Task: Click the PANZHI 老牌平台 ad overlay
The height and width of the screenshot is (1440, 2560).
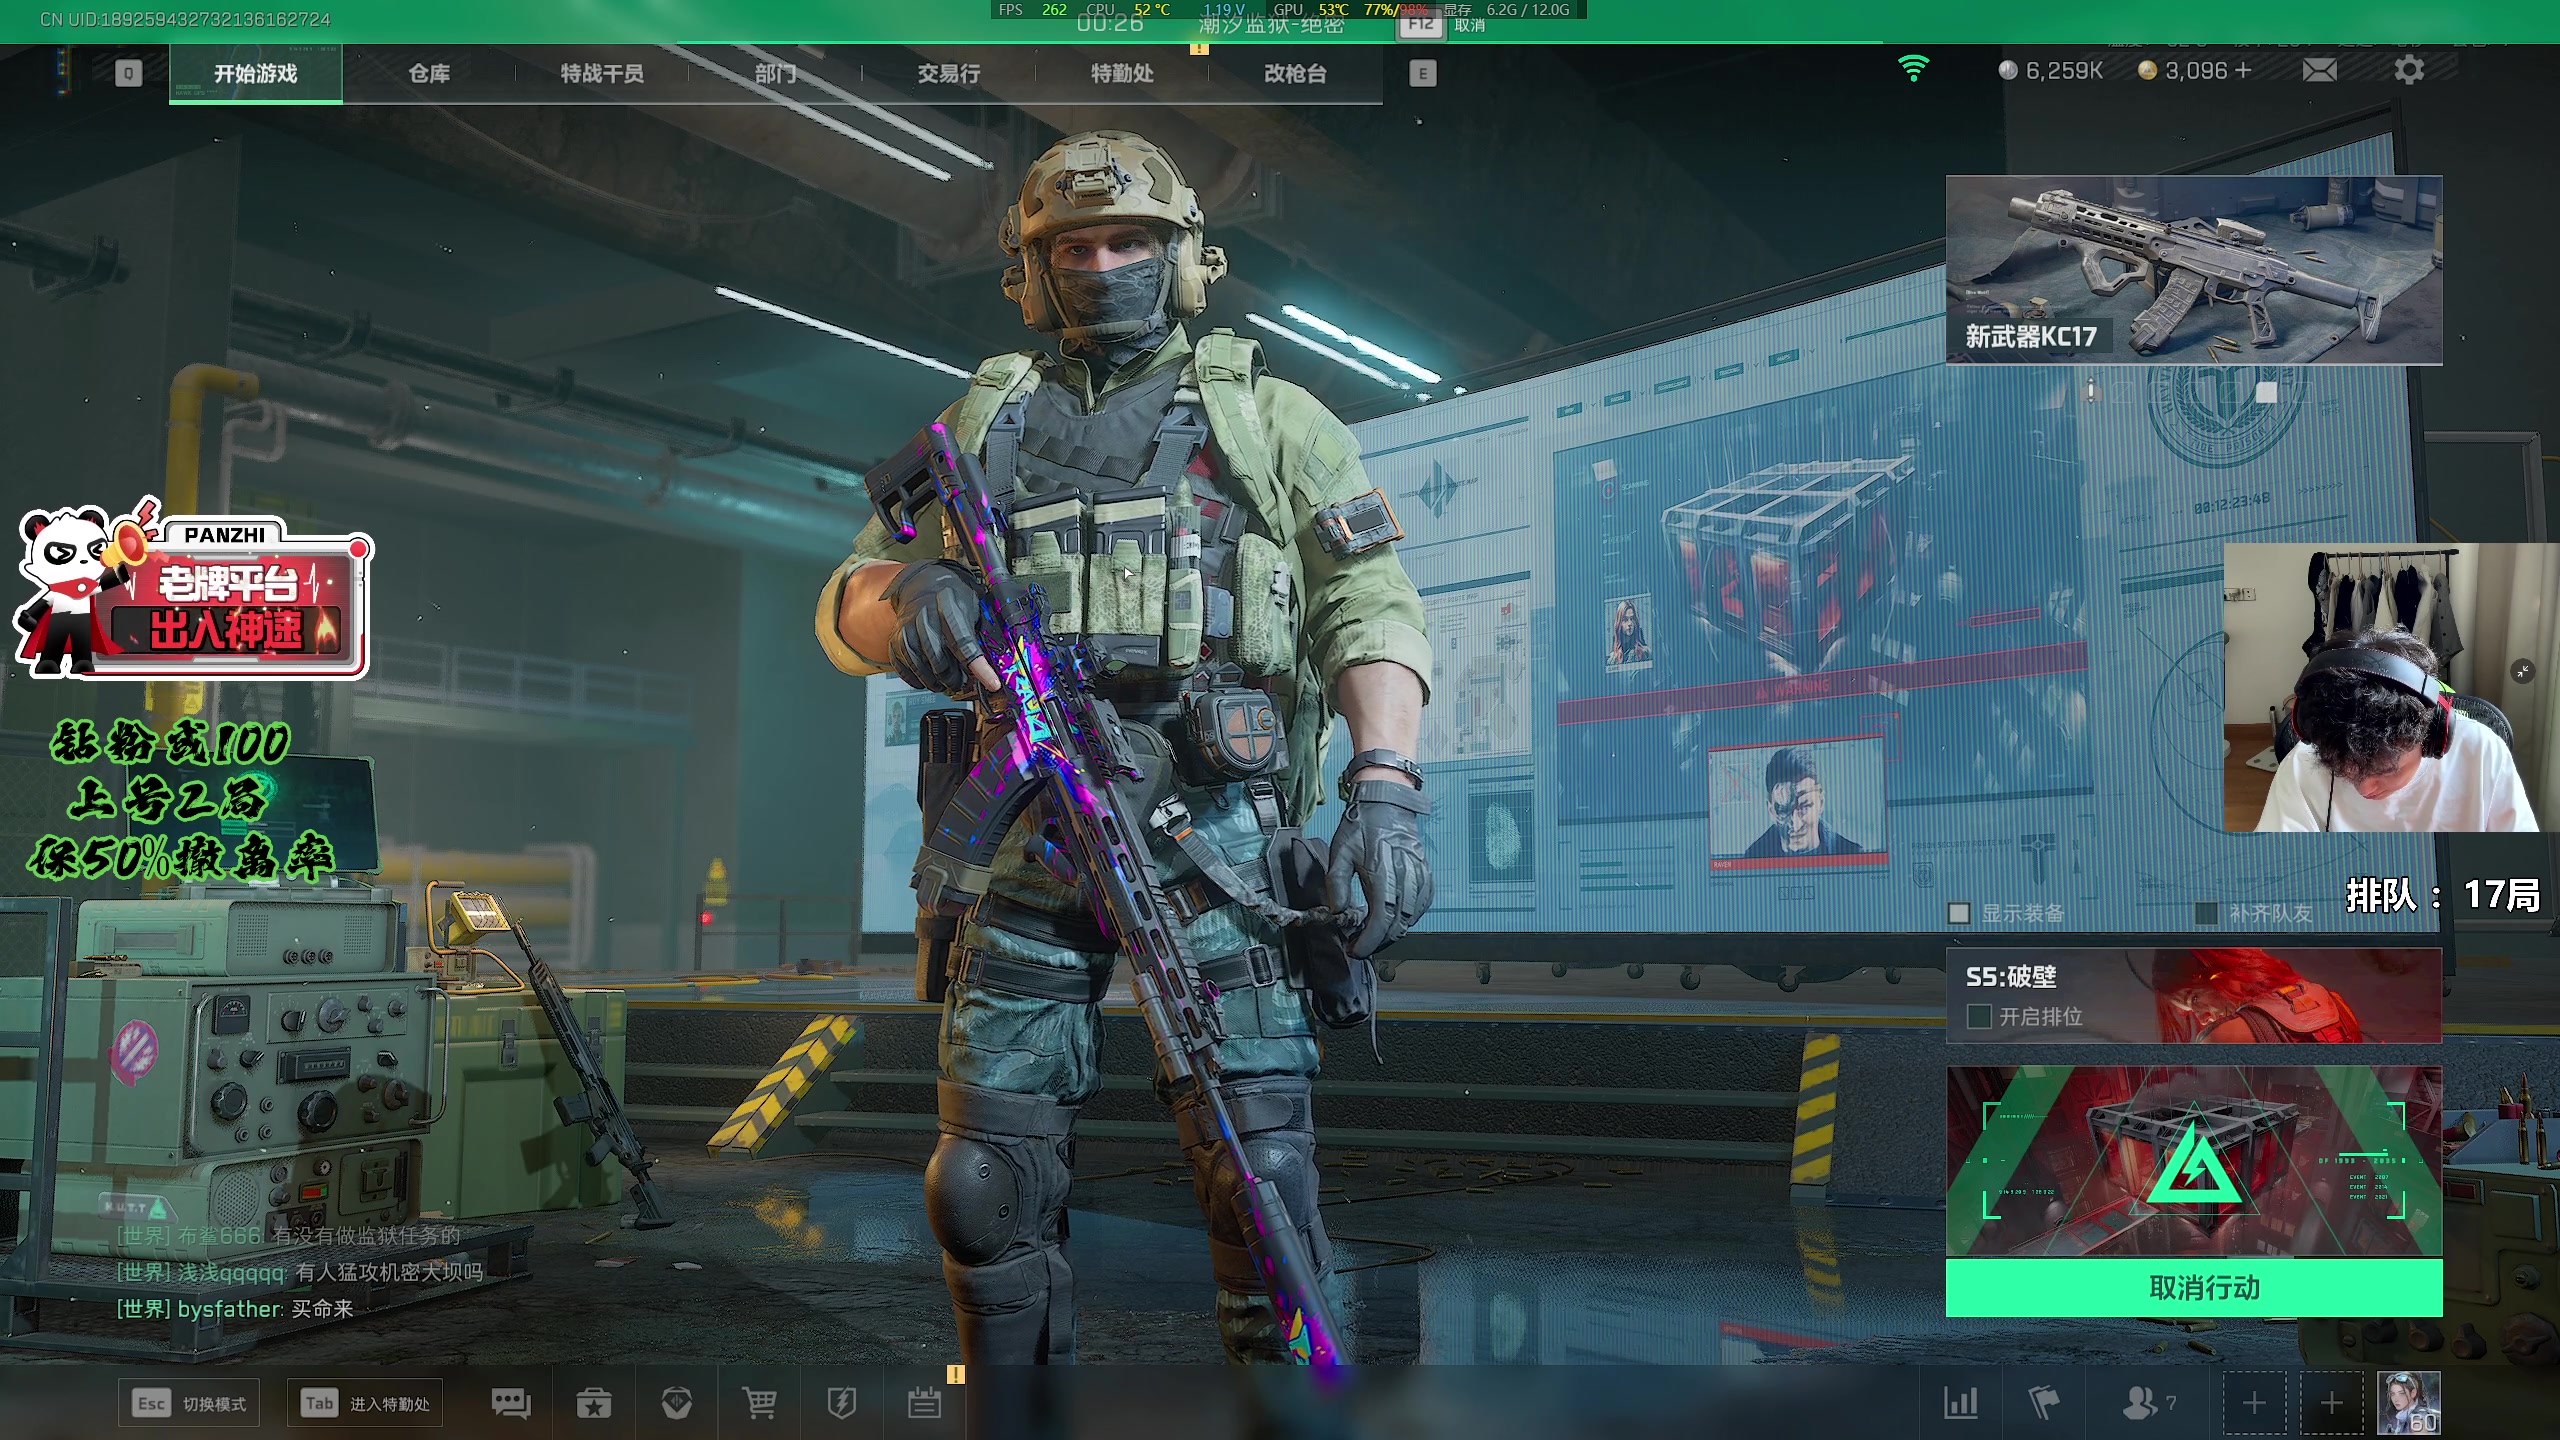Action: click(x=193, y=590)
